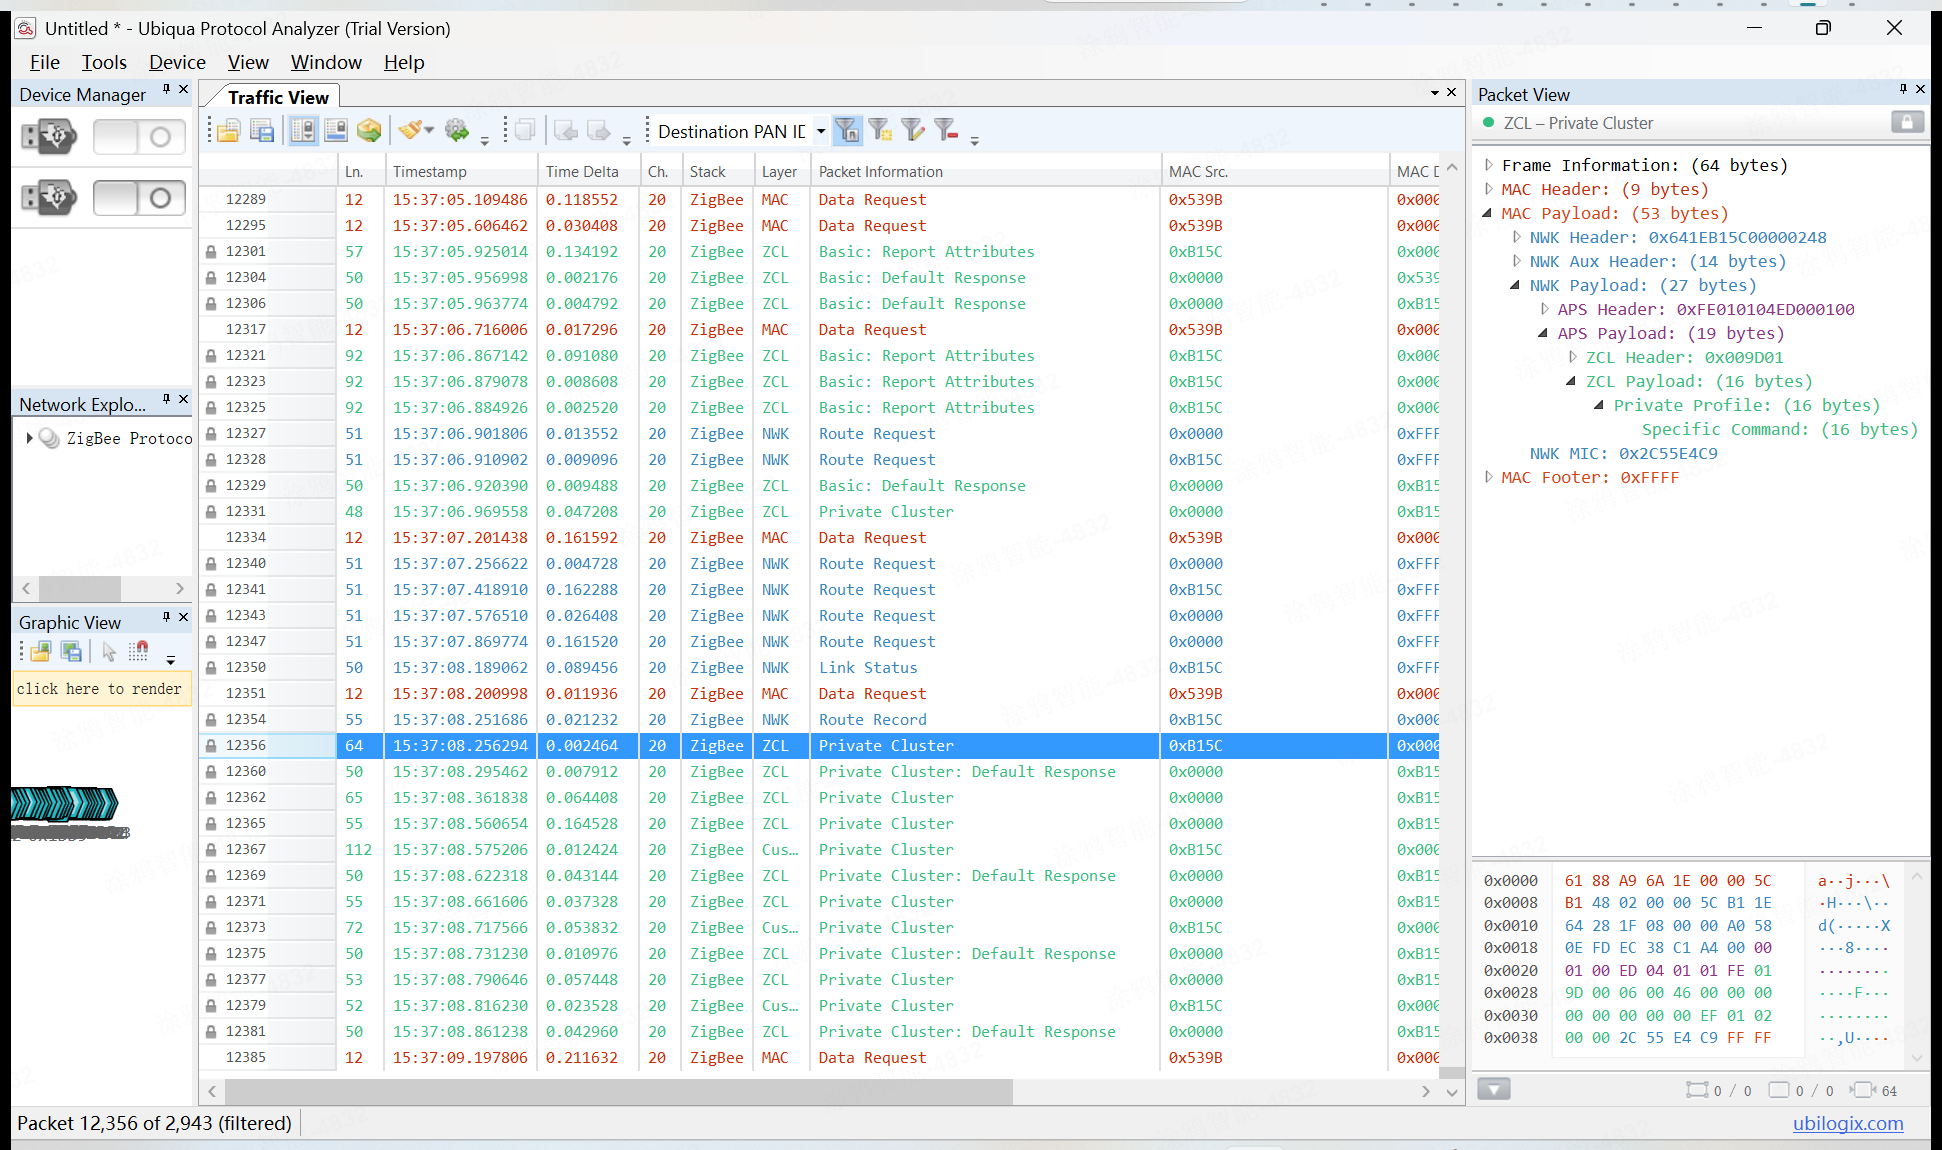Image resolution: width=1942 pixels, height=1150 pixels.
Task: Click the lock icon in Packet View header
Action: [x=1907, y=122]
